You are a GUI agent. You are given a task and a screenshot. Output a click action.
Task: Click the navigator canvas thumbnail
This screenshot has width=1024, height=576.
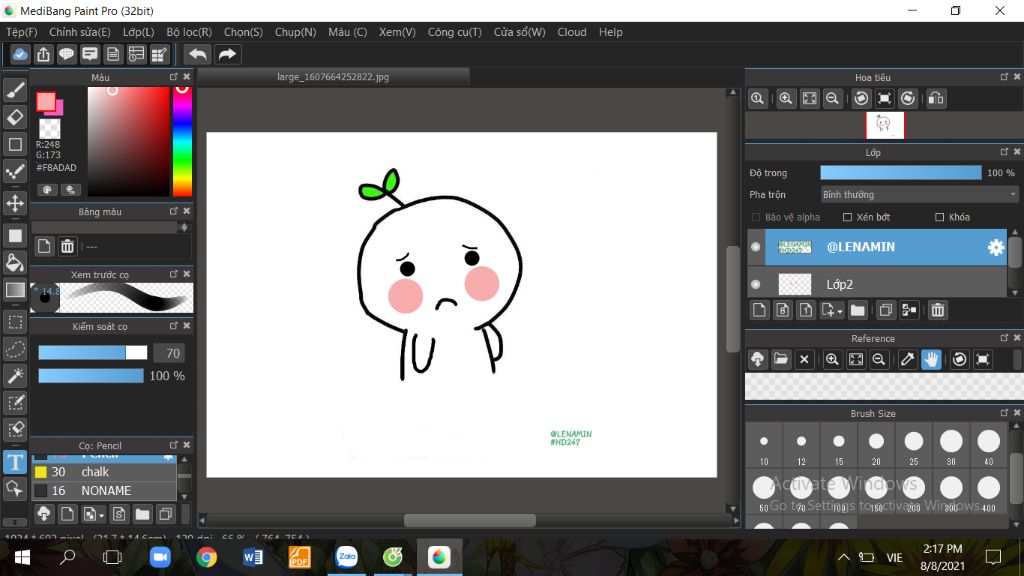(x=885, y=125)
